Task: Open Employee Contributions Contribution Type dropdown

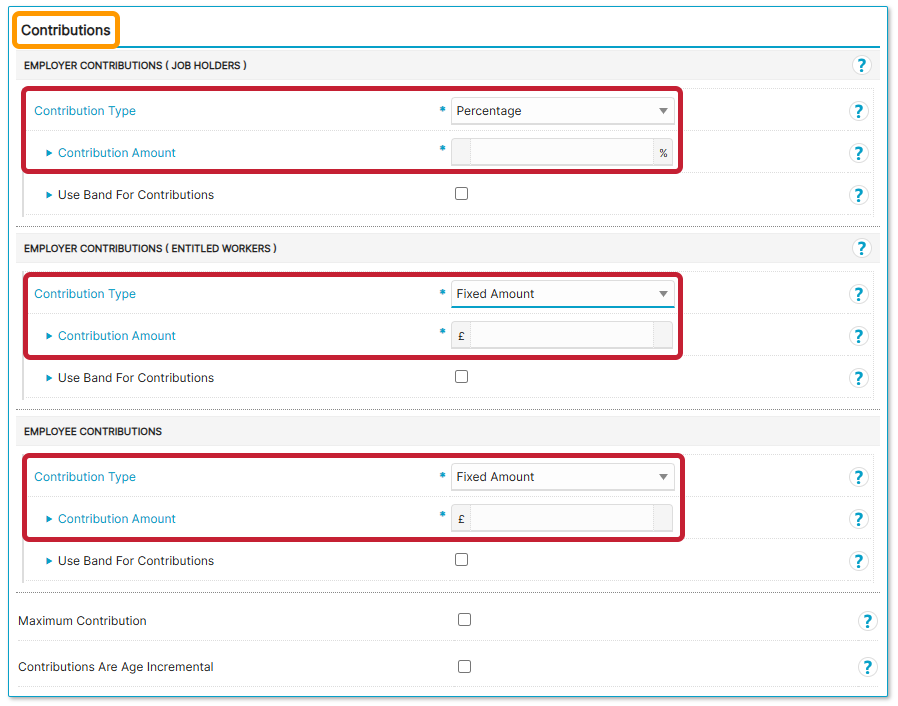Action: (562, 477)
